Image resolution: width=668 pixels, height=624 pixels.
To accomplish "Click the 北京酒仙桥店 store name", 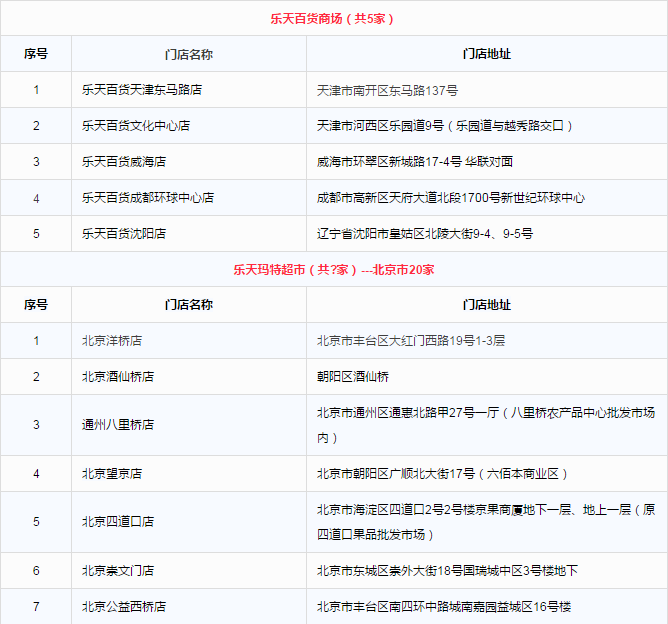I will click(118, 377).
